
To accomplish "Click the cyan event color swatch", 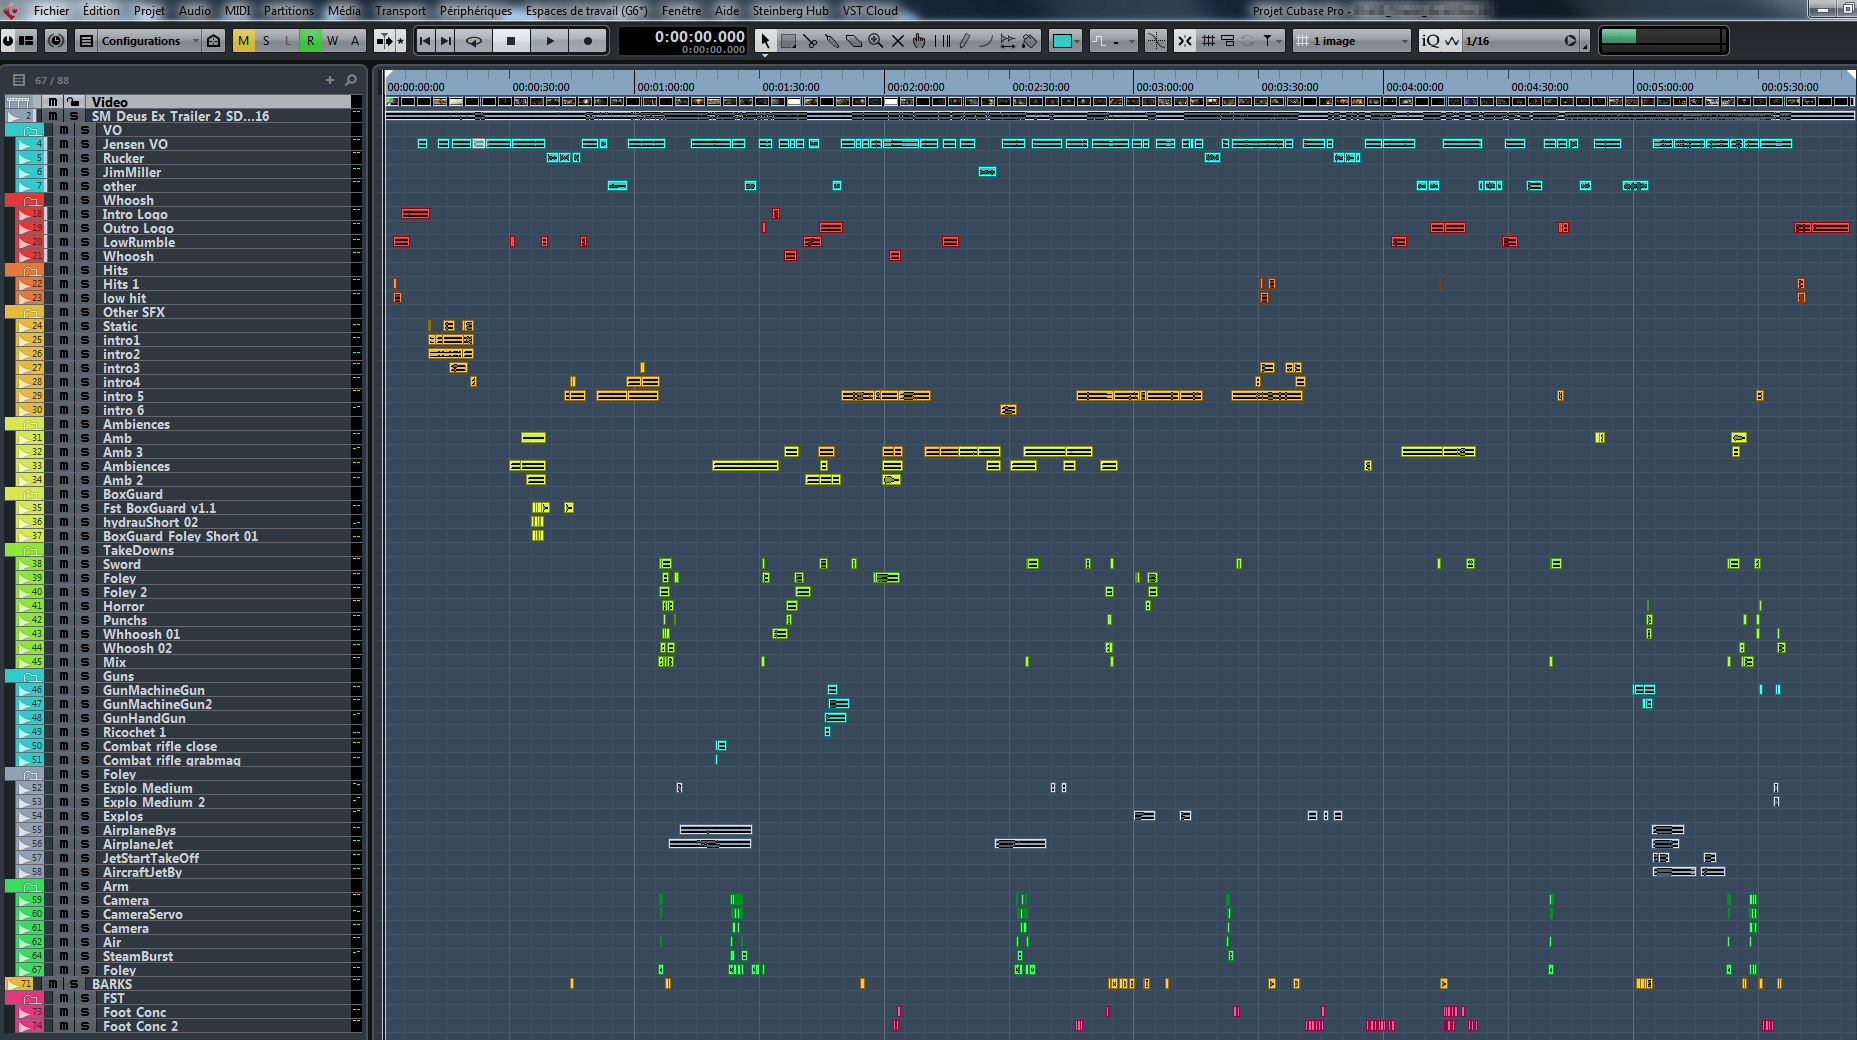I will pyautogui.click(x=1061, y=41).
